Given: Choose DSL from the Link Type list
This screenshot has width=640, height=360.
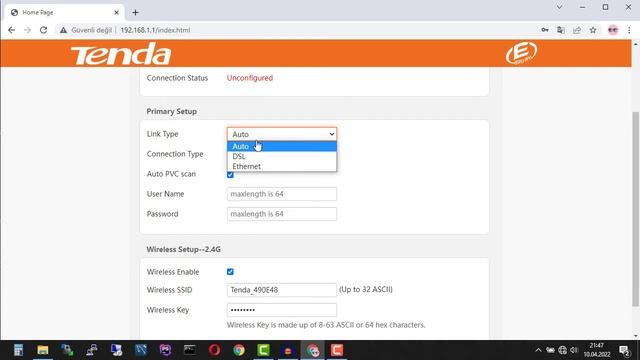Looking at the screenshot, I should (282, 156).
